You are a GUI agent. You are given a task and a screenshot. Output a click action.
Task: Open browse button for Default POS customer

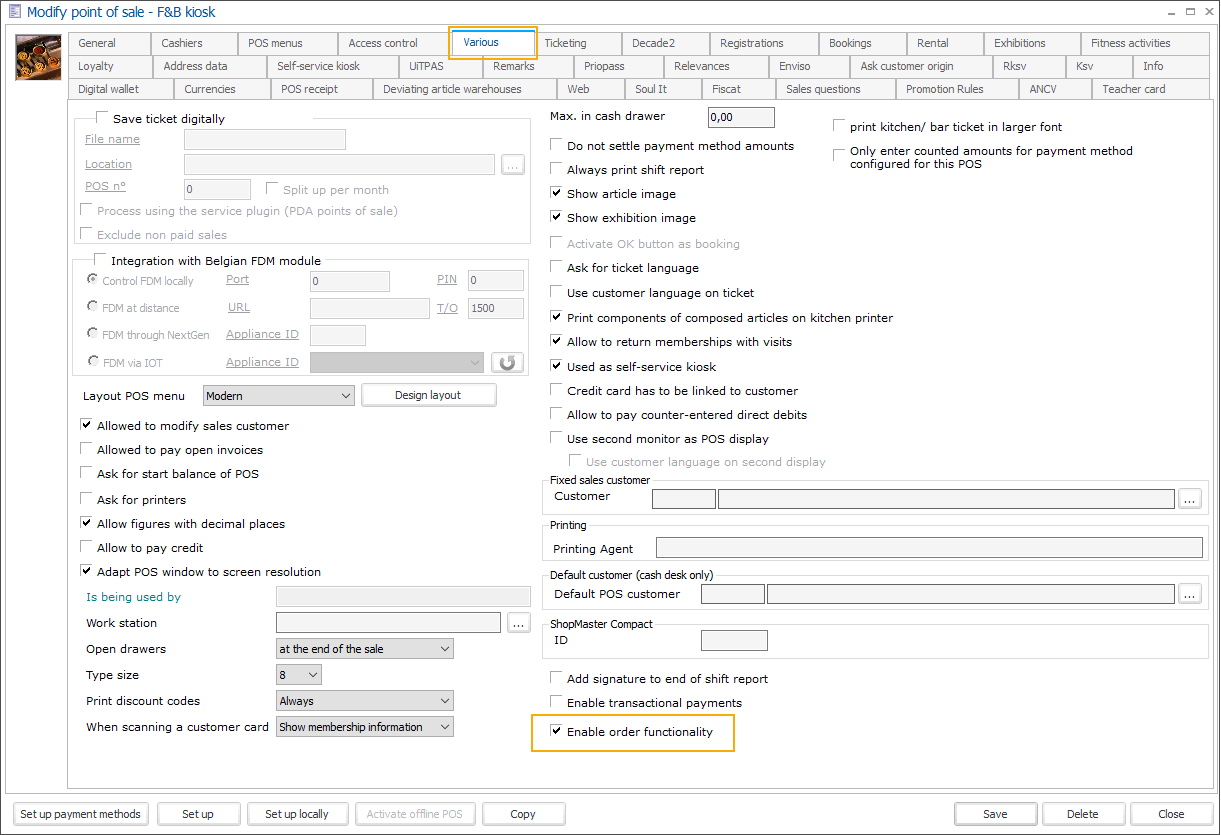click(1189, 594)
